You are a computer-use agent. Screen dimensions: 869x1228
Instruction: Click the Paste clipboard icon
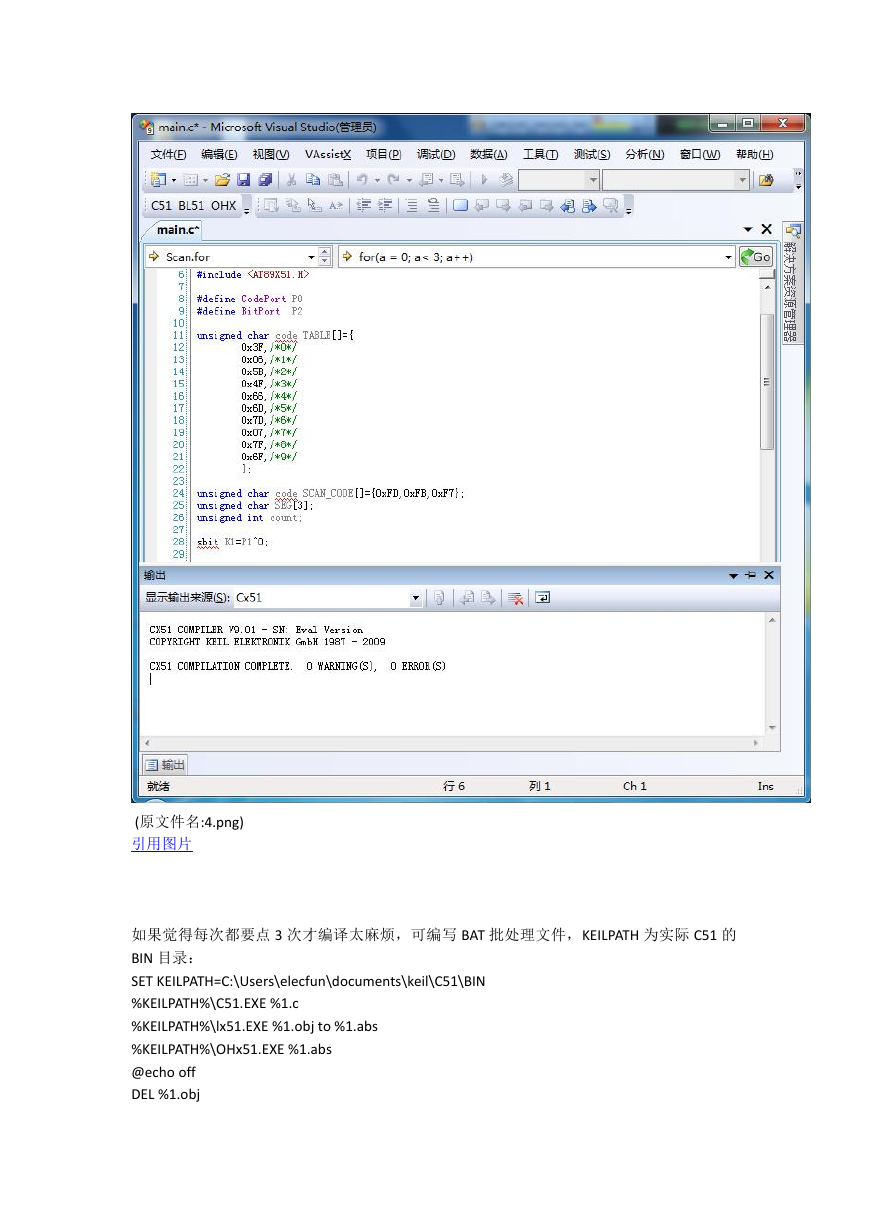point(335,180)
